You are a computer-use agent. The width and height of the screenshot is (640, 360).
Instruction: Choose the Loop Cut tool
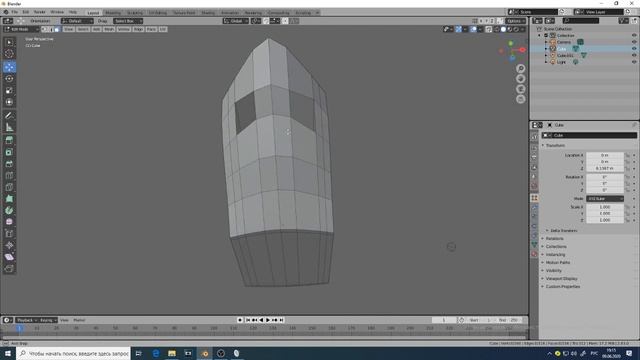point(9,176)
